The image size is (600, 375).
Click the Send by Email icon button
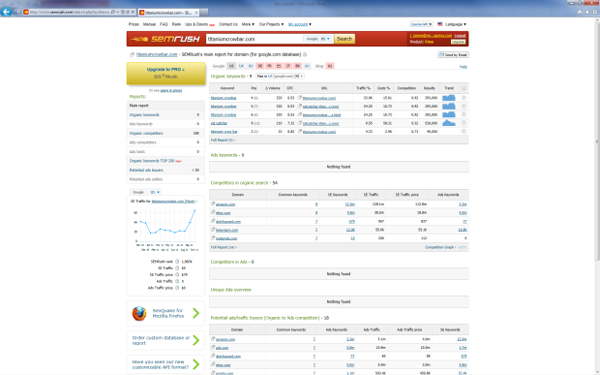point(453,55)
